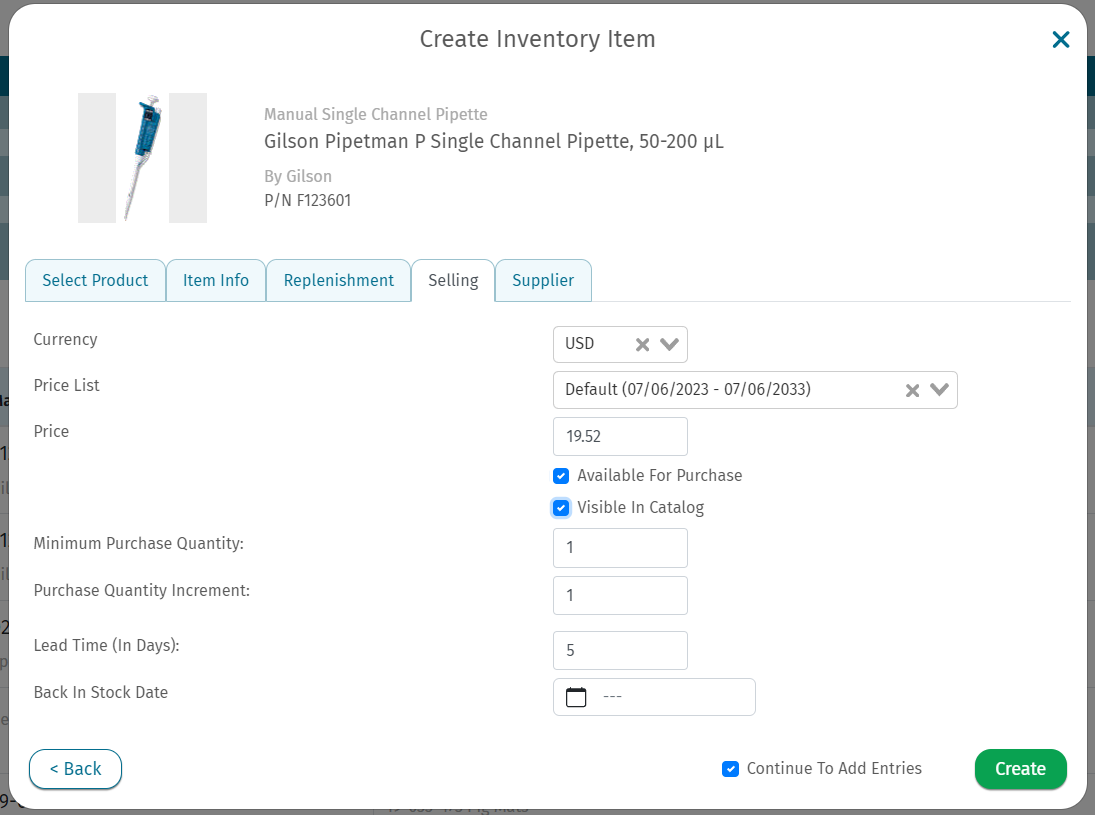
Task: Click the Back In Stock Date label
Action: (101, 693)
